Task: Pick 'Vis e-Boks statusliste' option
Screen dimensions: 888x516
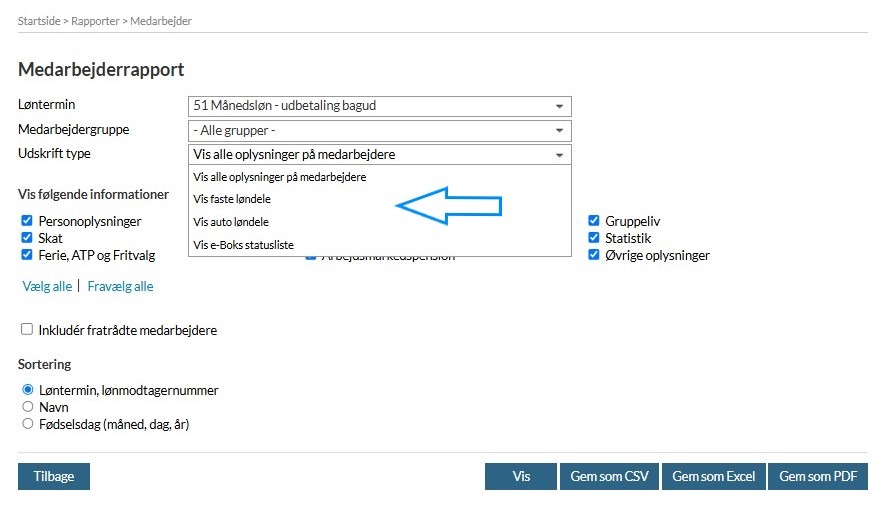Action: coord(244,245)
